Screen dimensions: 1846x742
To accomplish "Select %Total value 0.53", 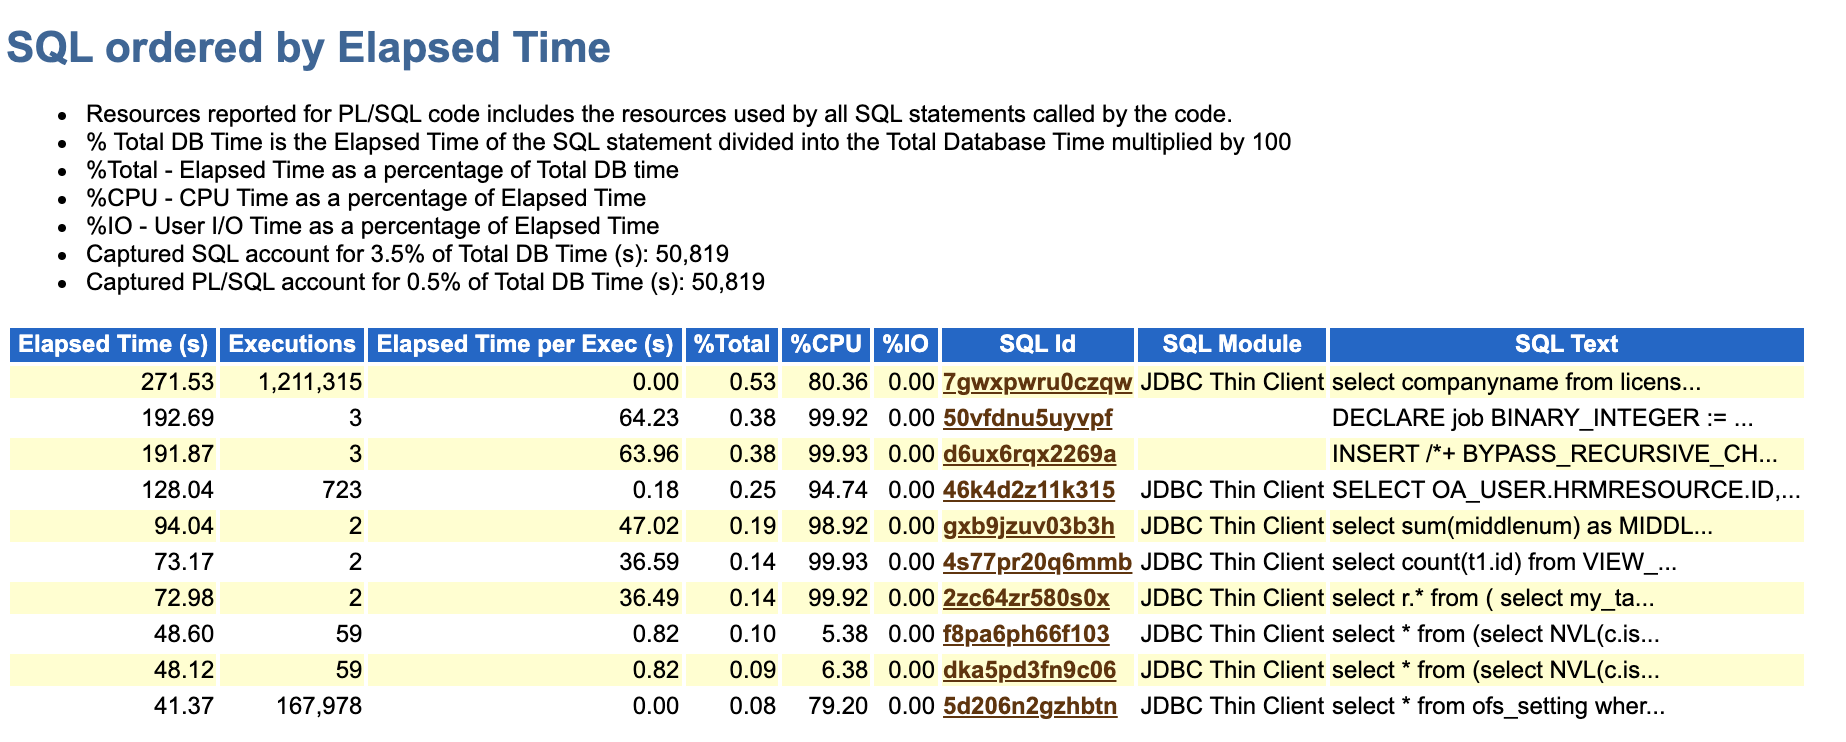I will (x=753, y=382).
